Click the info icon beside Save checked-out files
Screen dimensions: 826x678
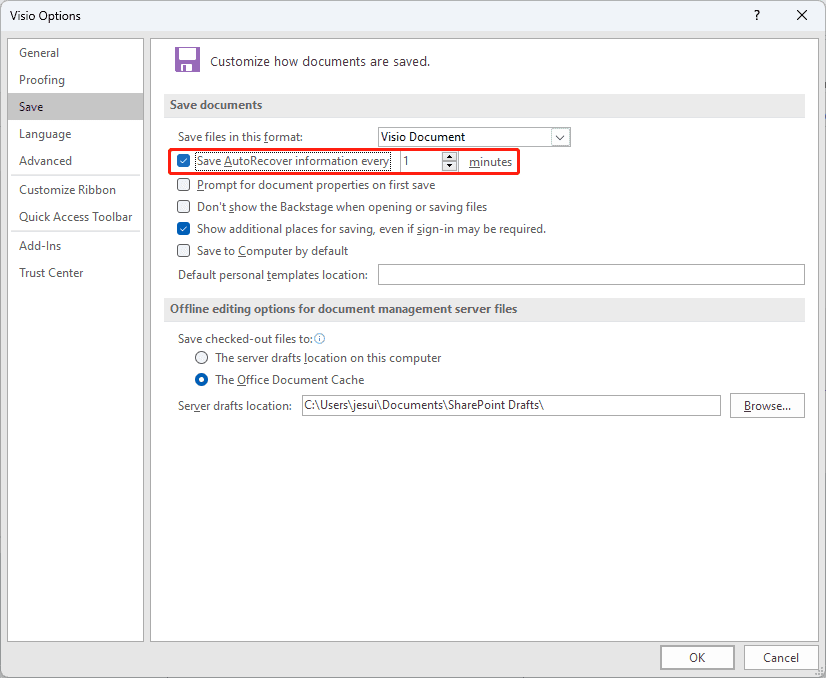320,339
